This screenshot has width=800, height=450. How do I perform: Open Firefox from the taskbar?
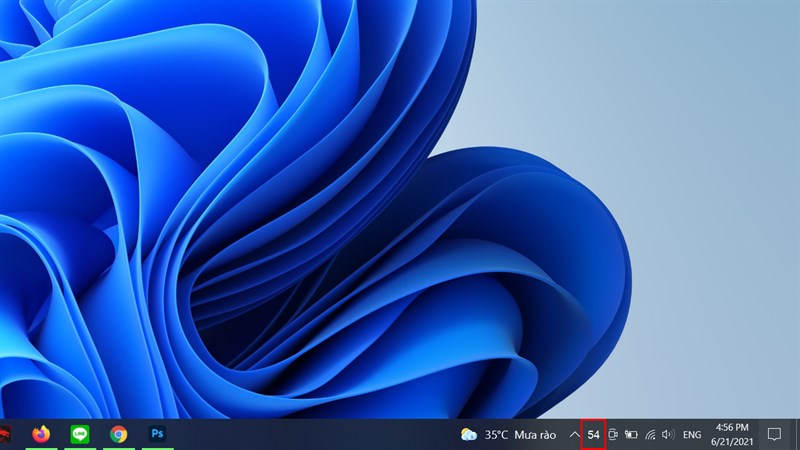click(x=41, y=434)
